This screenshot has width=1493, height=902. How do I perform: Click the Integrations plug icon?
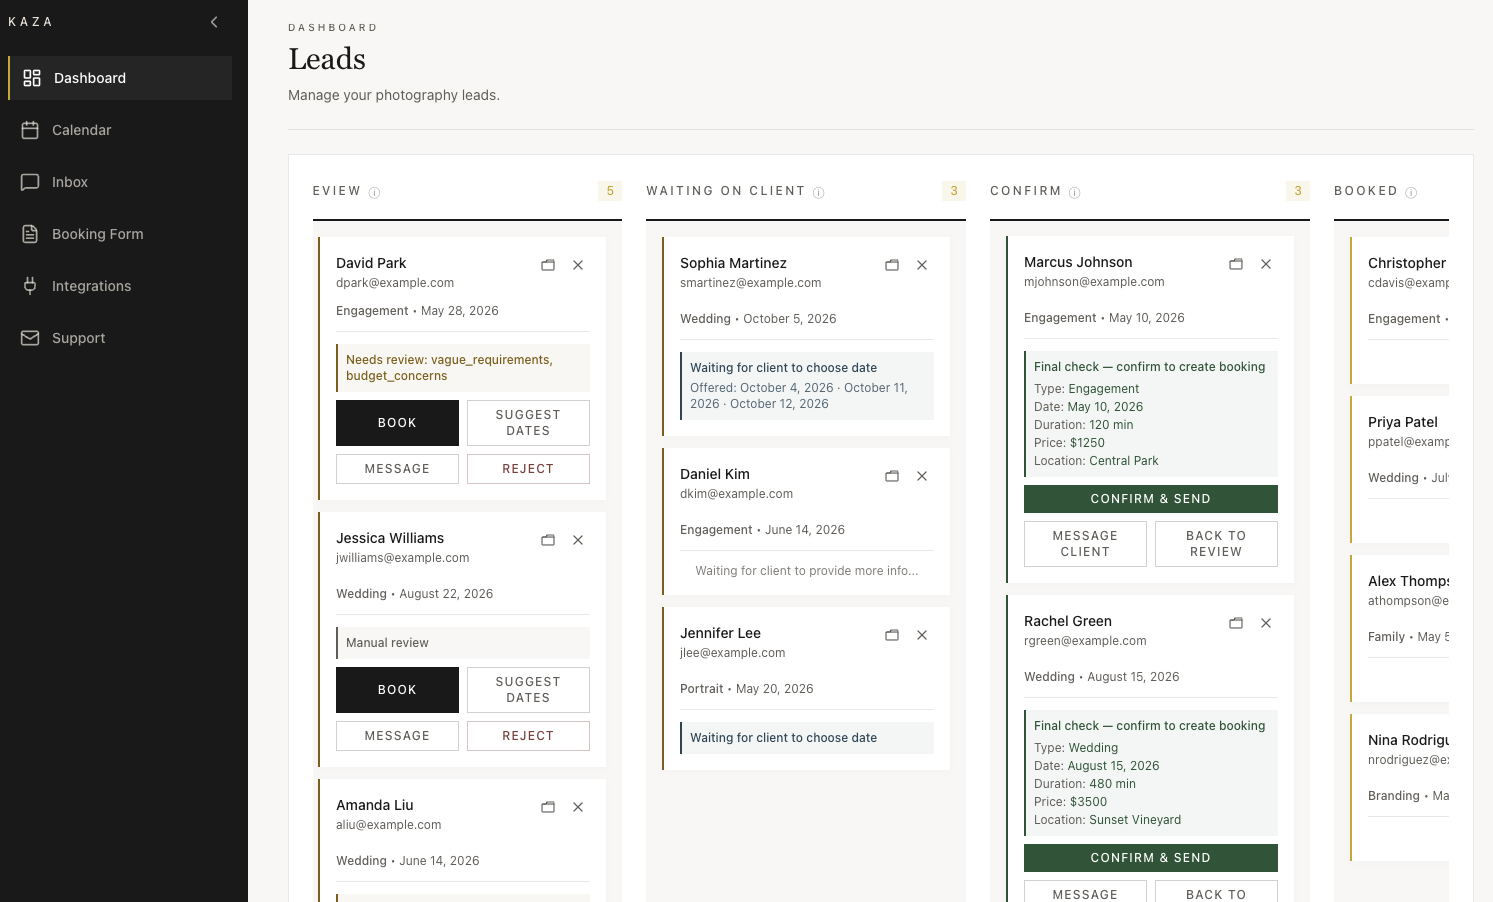(30, 286)
